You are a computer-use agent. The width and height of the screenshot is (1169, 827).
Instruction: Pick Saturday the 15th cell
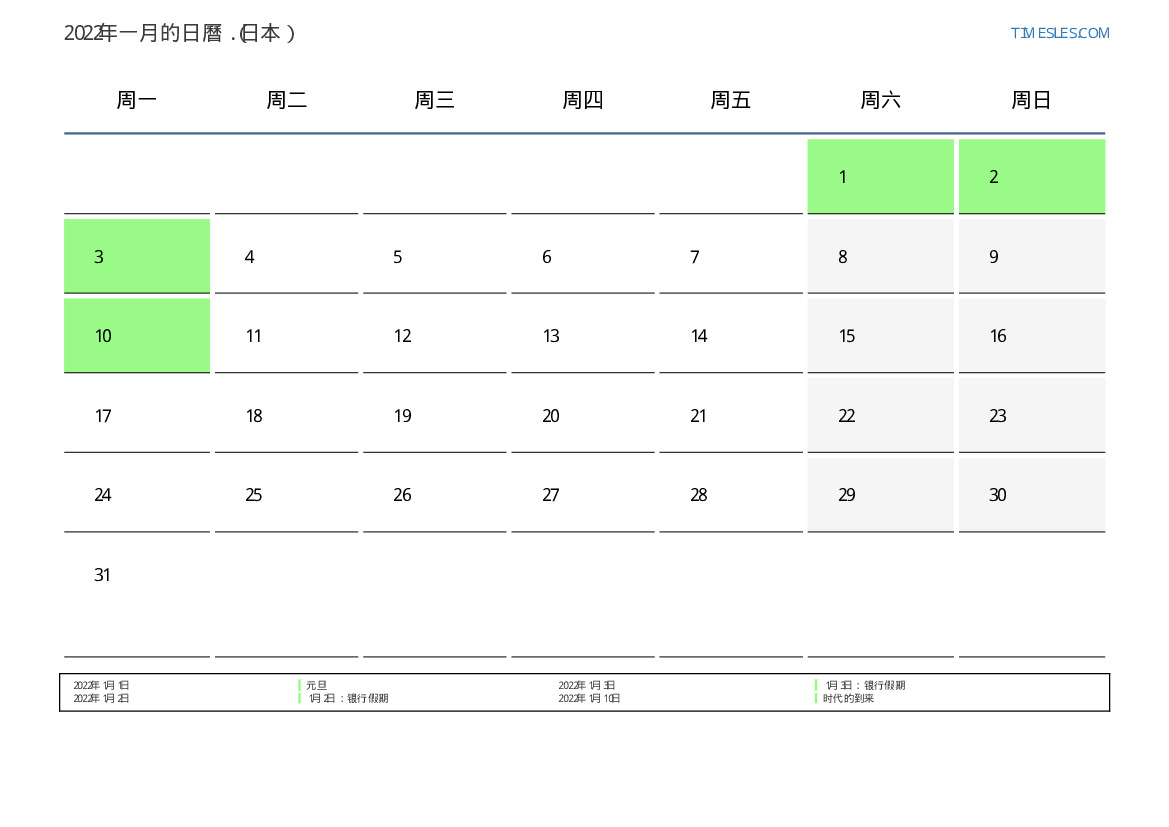(880, 336)
